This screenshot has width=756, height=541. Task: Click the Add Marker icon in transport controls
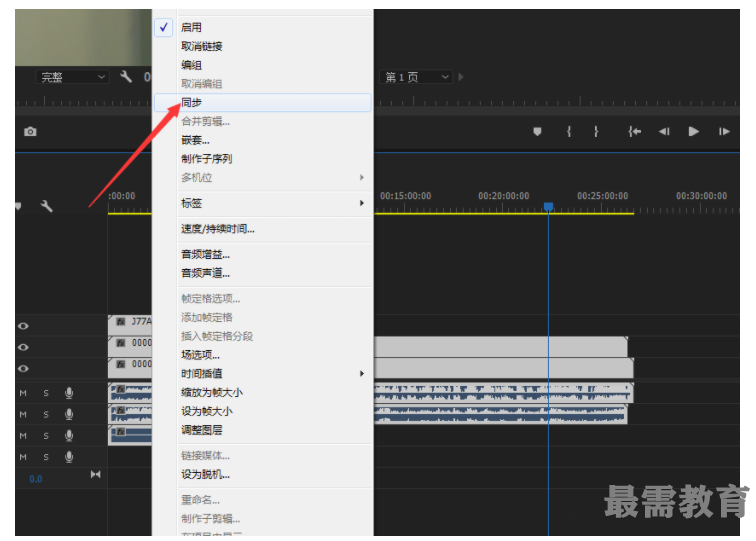click(537, 132)
